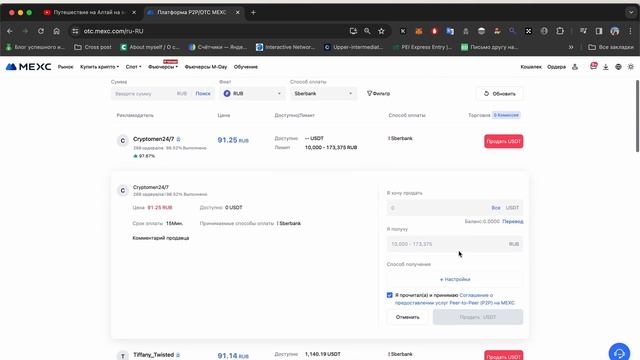Open the RUB fiat currency dropdown
This screenshot has height=360, width=640.
pos(252,93)
